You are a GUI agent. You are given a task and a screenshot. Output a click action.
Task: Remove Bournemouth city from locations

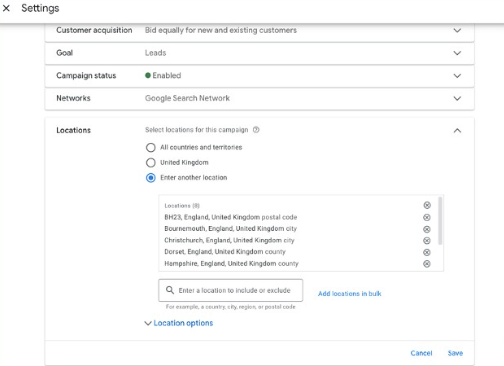(x=427, y=229)
